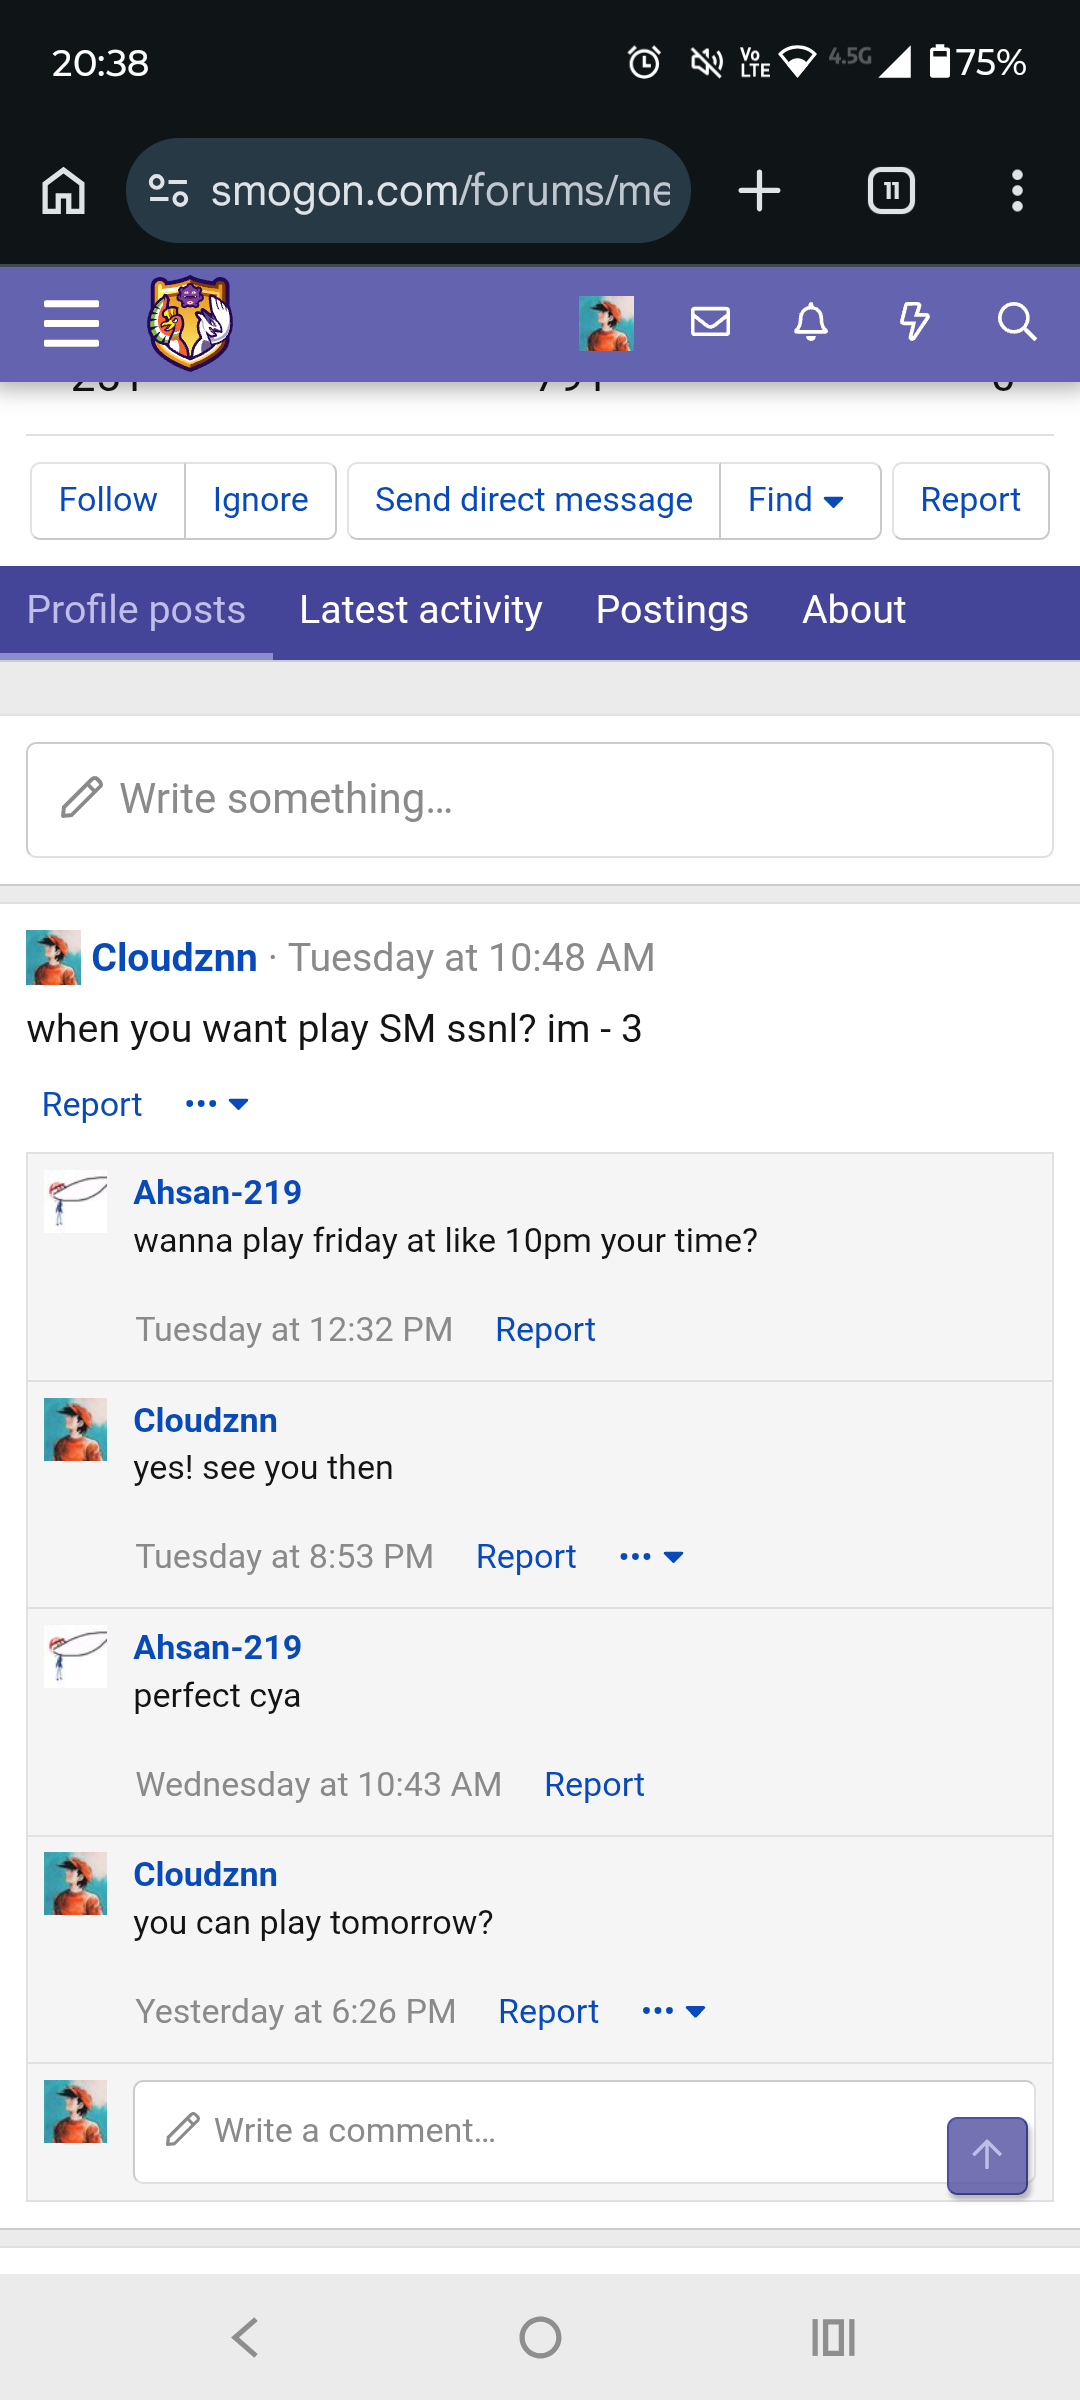
Task: Switch to the Latest activity tab
Action: coord(420,610)
